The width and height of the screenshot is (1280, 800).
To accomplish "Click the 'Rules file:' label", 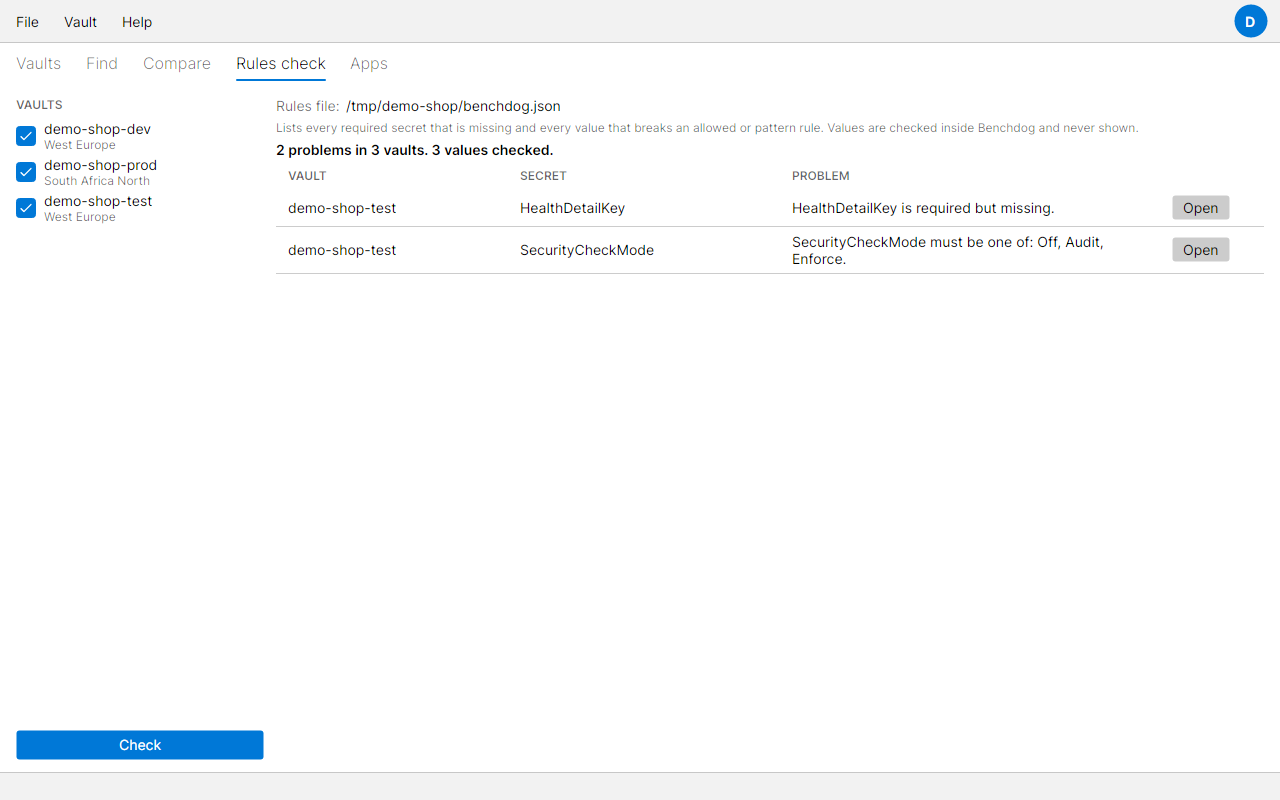I will click(x=307, y=106).
